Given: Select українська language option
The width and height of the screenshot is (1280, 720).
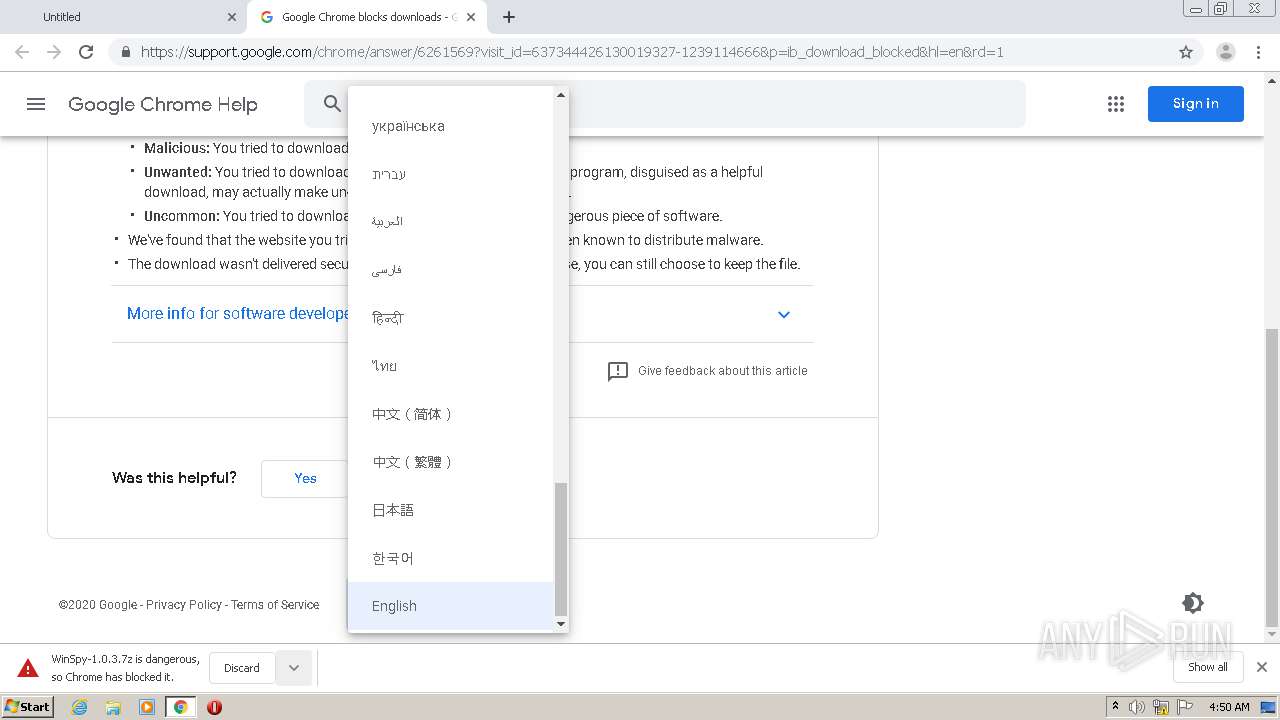Looking at the screenshot, I should pyautogui.click(x=451, y=126).
